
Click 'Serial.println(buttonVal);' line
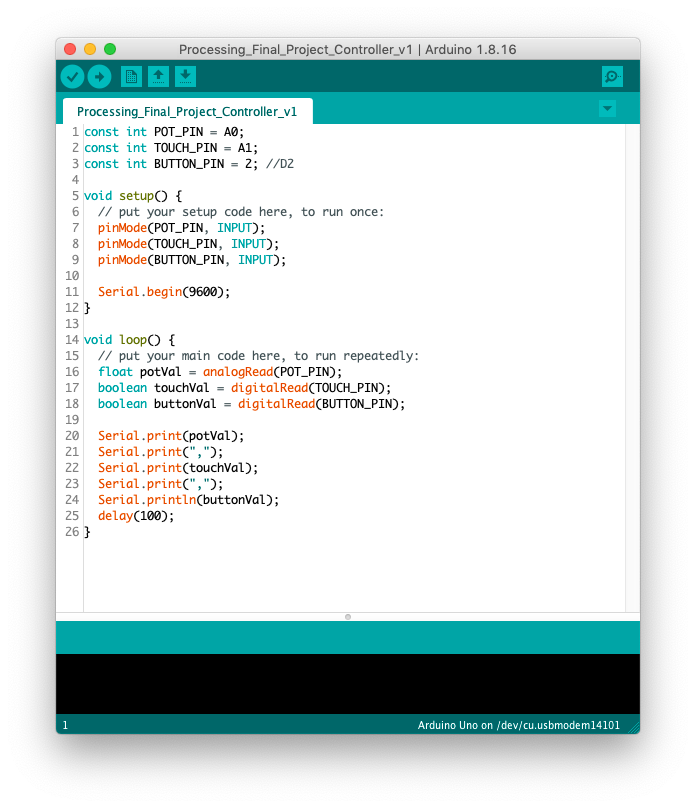(189, 499)
